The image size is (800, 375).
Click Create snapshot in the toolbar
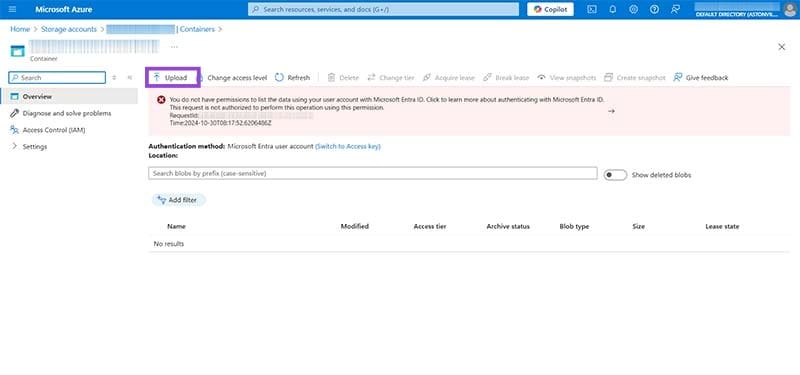point(635,78)
